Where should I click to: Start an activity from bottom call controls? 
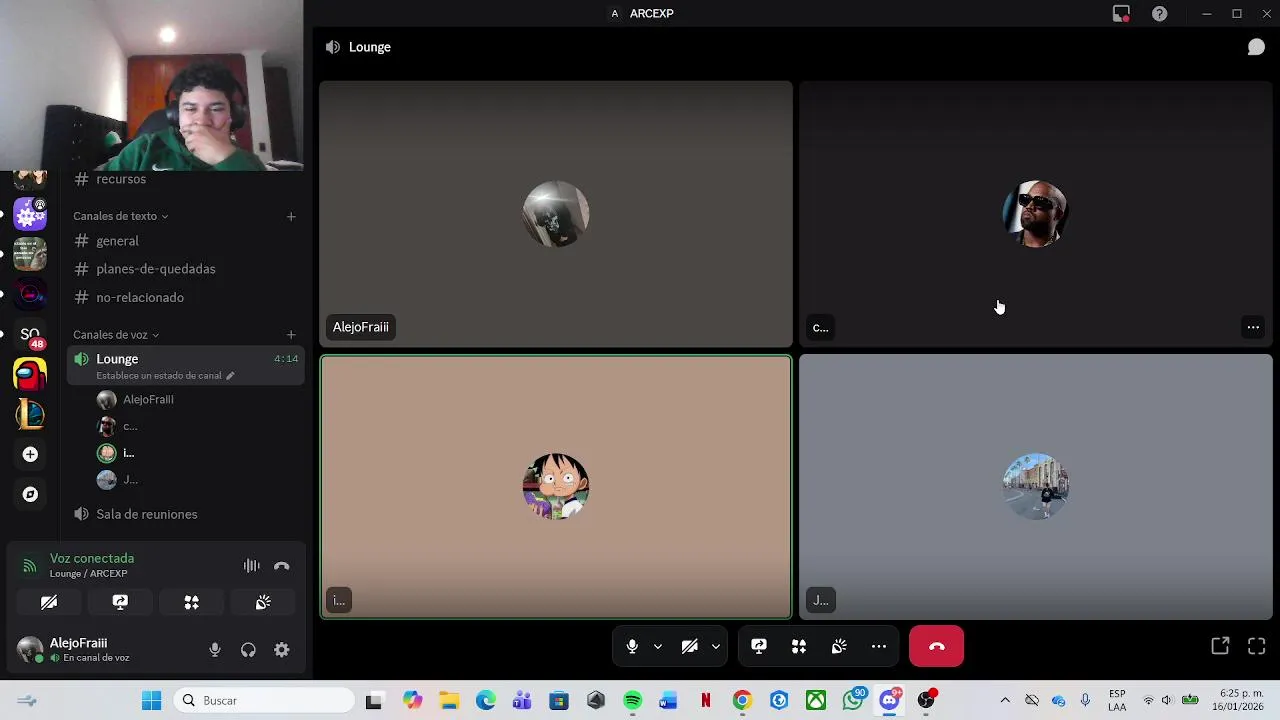pyautogui.click(x=799, y=647)
